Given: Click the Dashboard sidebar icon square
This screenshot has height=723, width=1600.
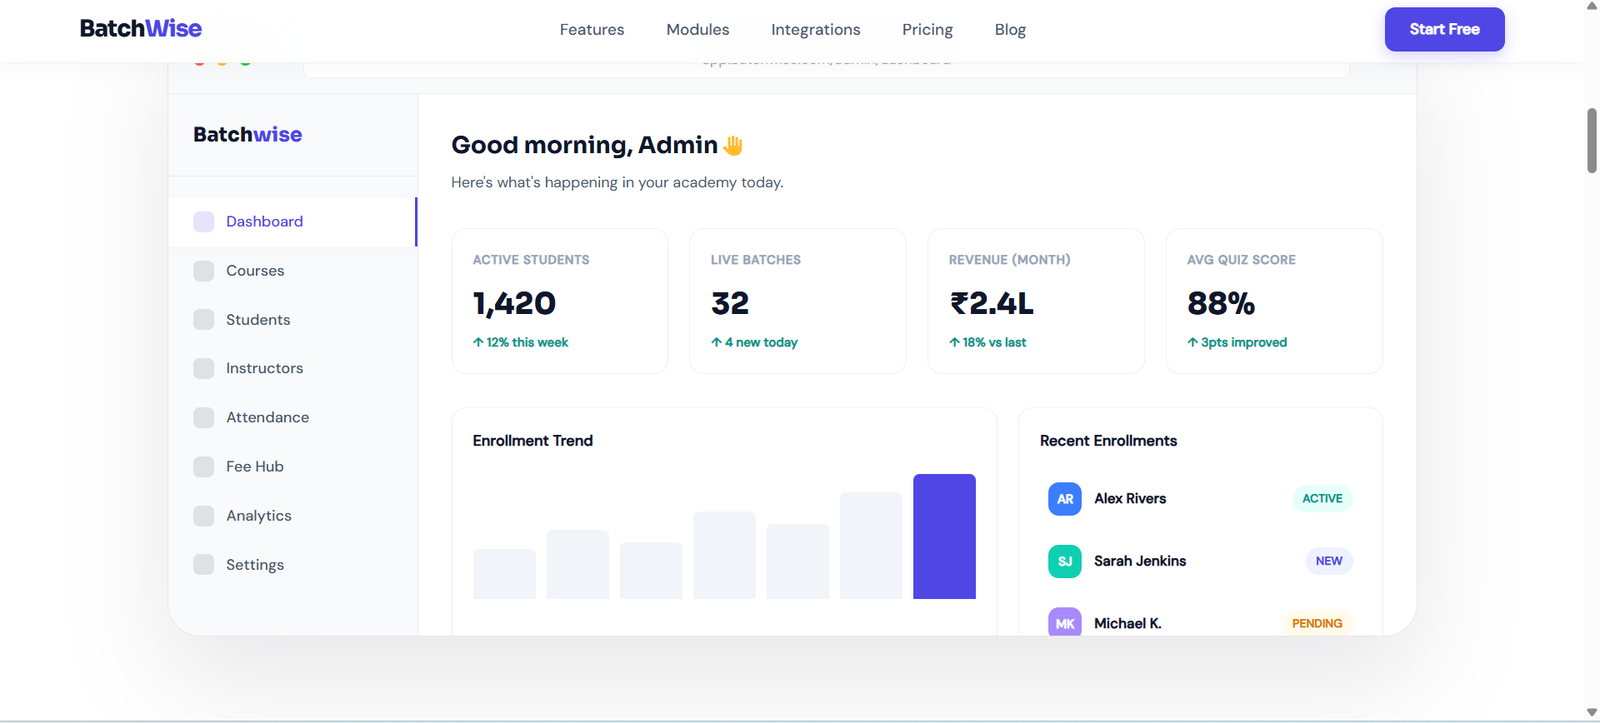Looking at the screenshot, I should pos(203,222).
